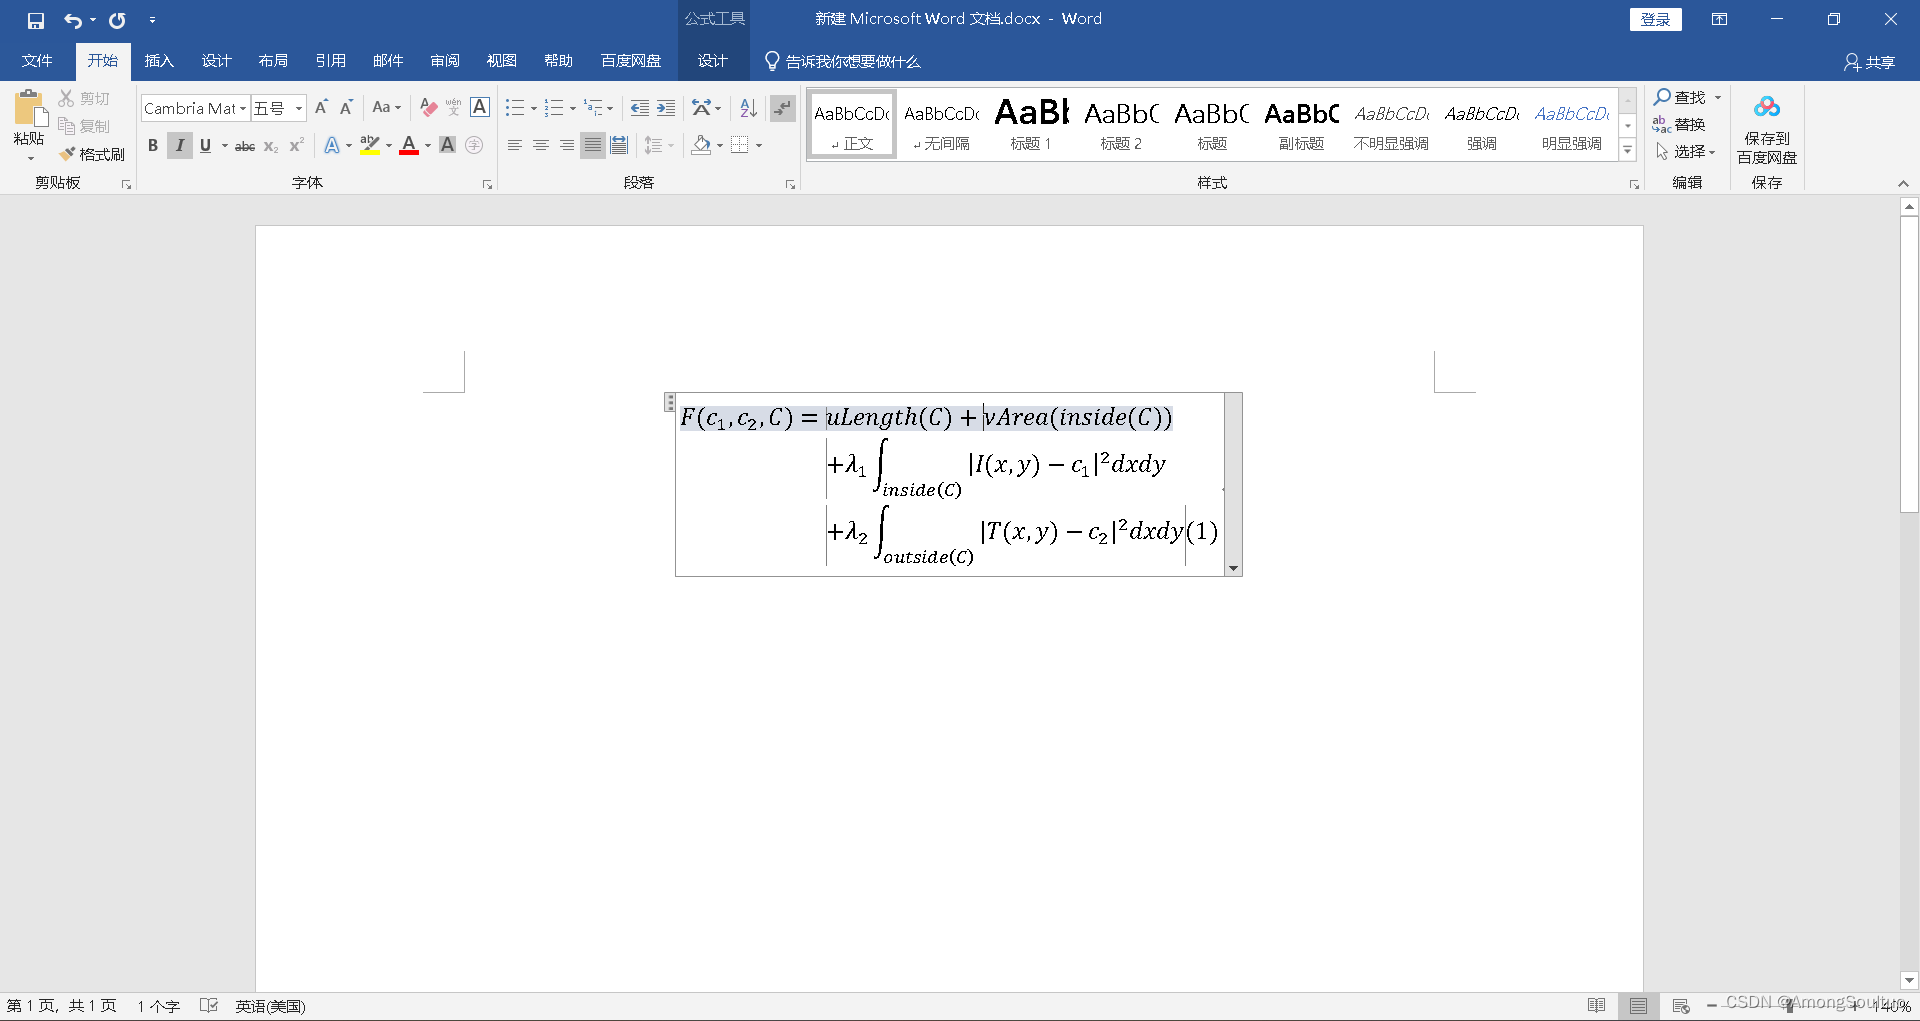This screenshot has height=1021, width=1920.
Task: Open spelling check icon in the status bar
Action: pyautogui.click(x=209, y=1005)
